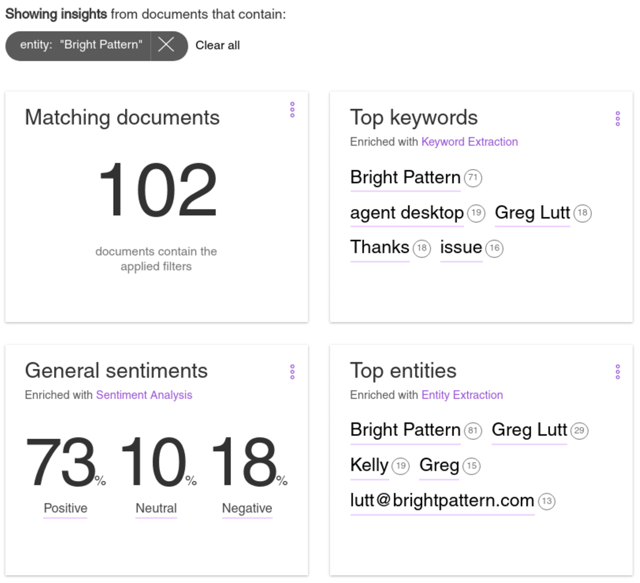Click the 73% positive value
Image resolution: width=640 pixels, height=583 pixels.
65,462
